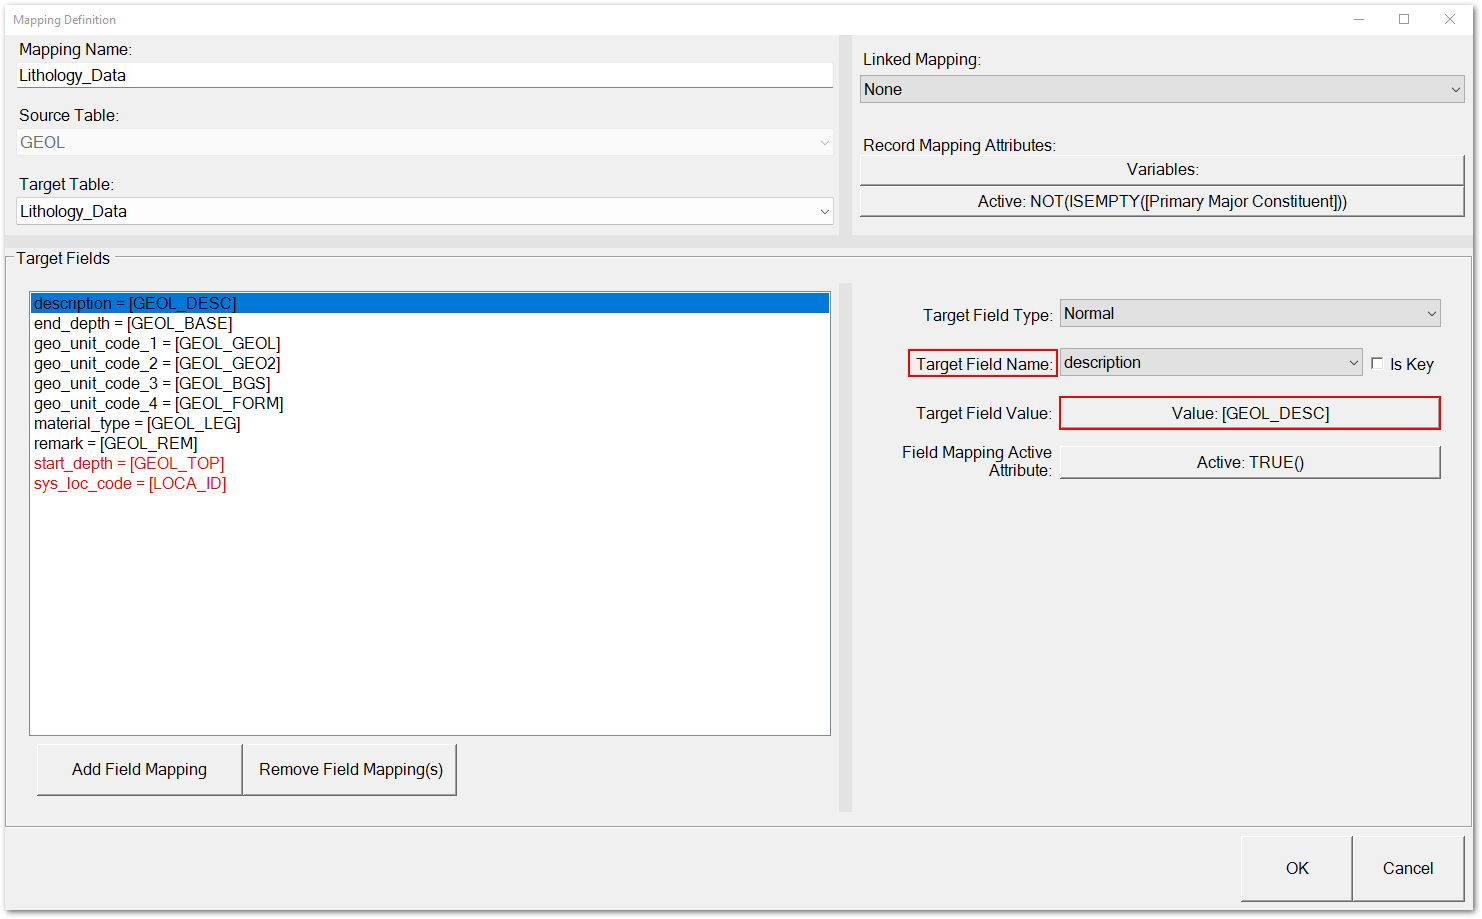1482x919 pixels.
Task: Click the Add Field Mapping button
Action: [139, 769]
